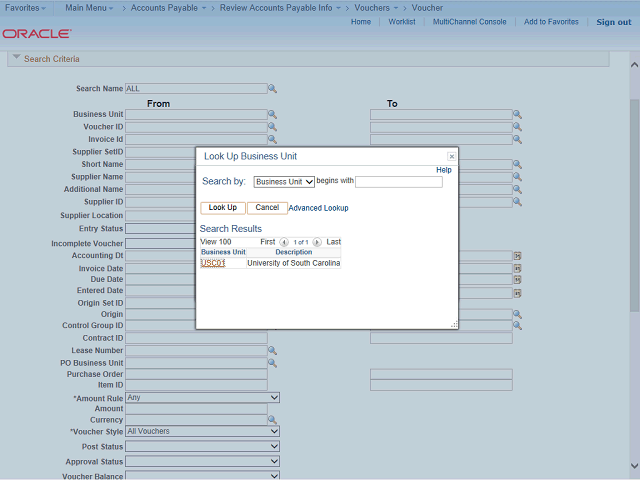
Task: Click the Search Name lookup magnifier icon
Action: [x=272, y=89]
